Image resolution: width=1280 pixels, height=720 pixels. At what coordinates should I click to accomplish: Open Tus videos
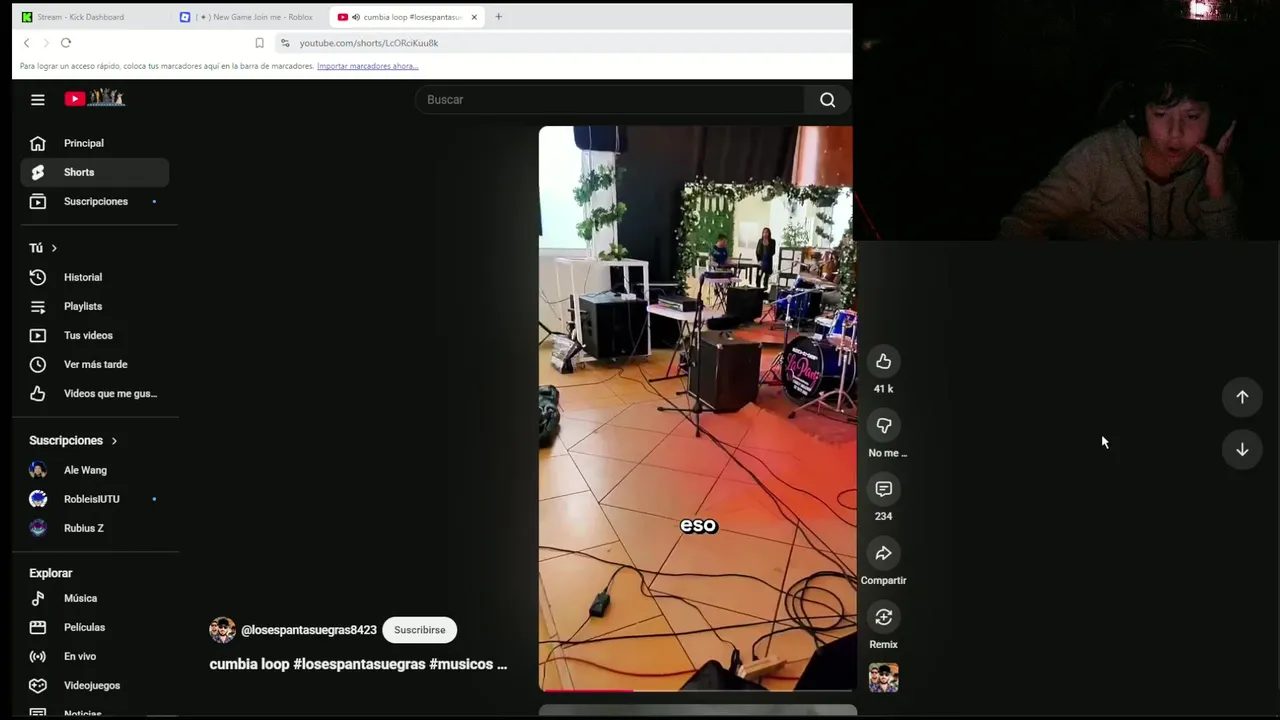point(95,335)
